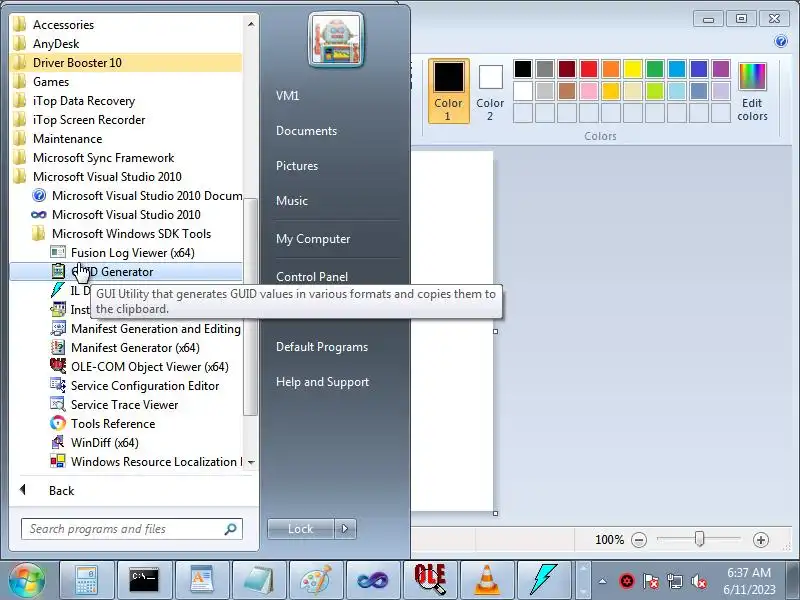Open Tools Reference

click(103, 423)
